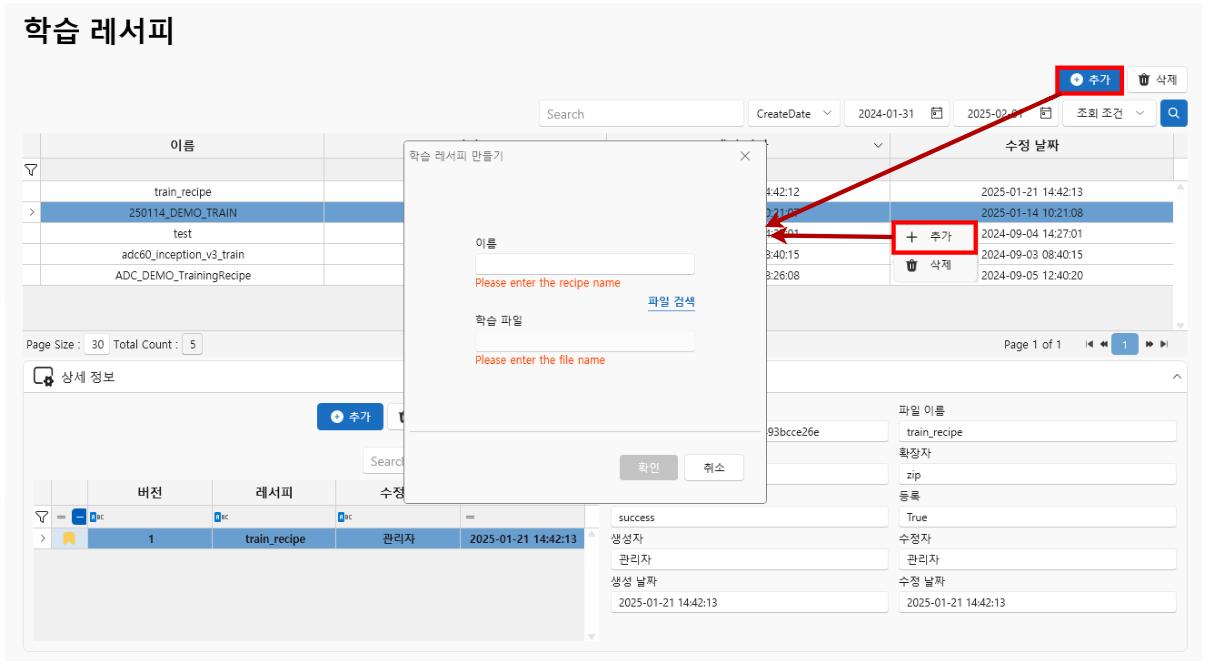Open the CreateDate dropdown

click(794, 114)
